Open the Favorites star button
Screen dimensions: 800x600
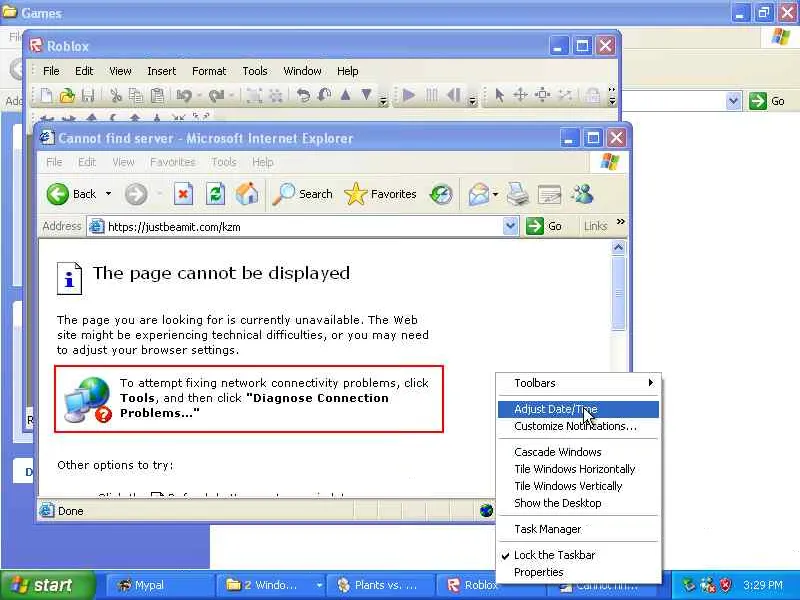point(381,194)
